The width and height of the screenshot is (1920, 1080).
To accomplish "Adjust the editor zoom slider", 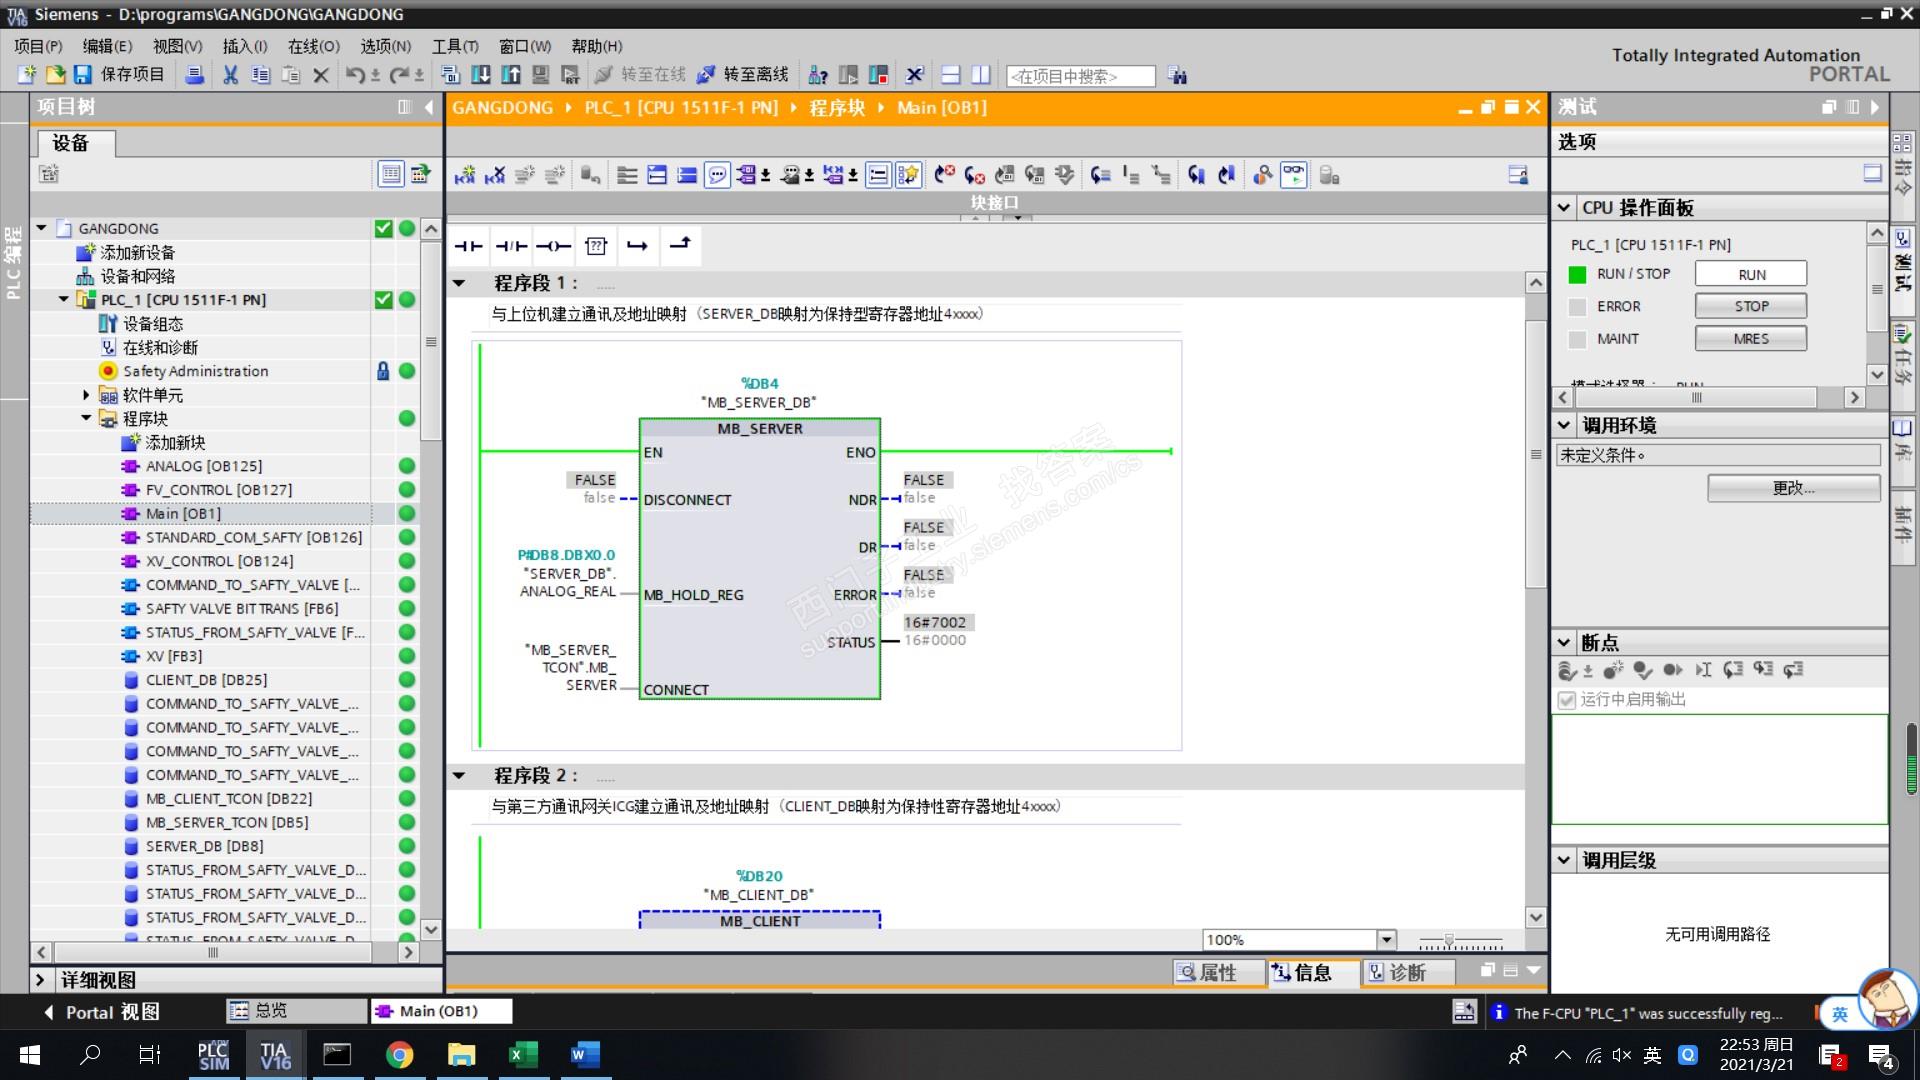I will pos(1449,941).
